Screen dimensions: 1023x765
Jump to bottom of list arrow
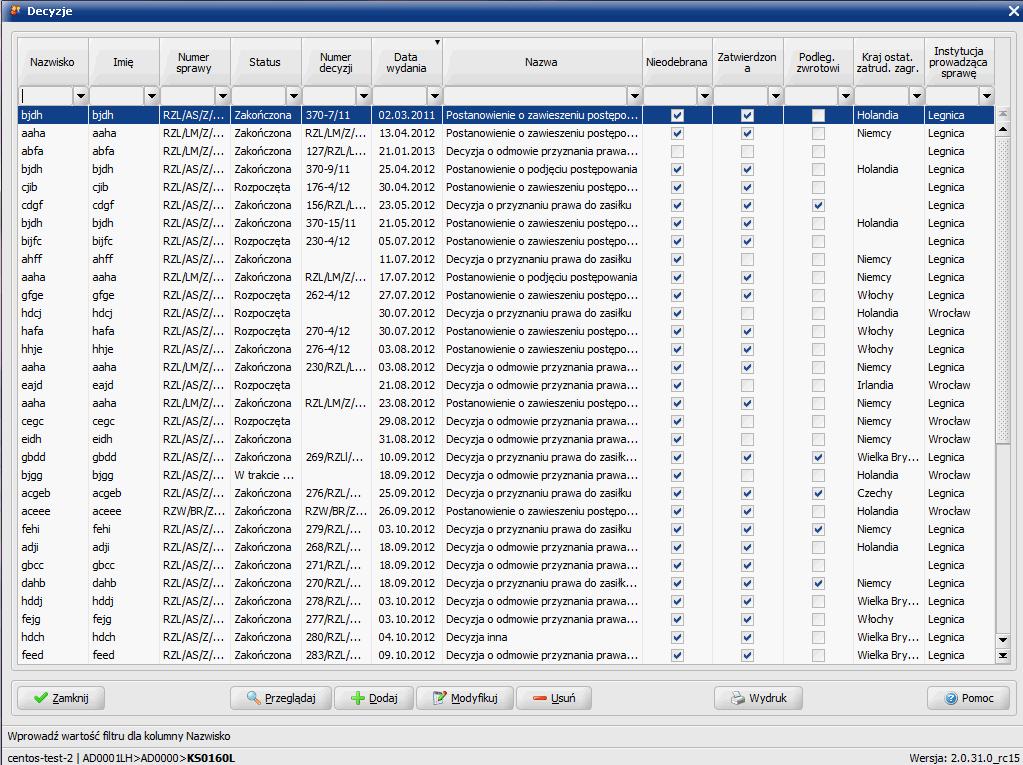click(x=1003, y=655)
